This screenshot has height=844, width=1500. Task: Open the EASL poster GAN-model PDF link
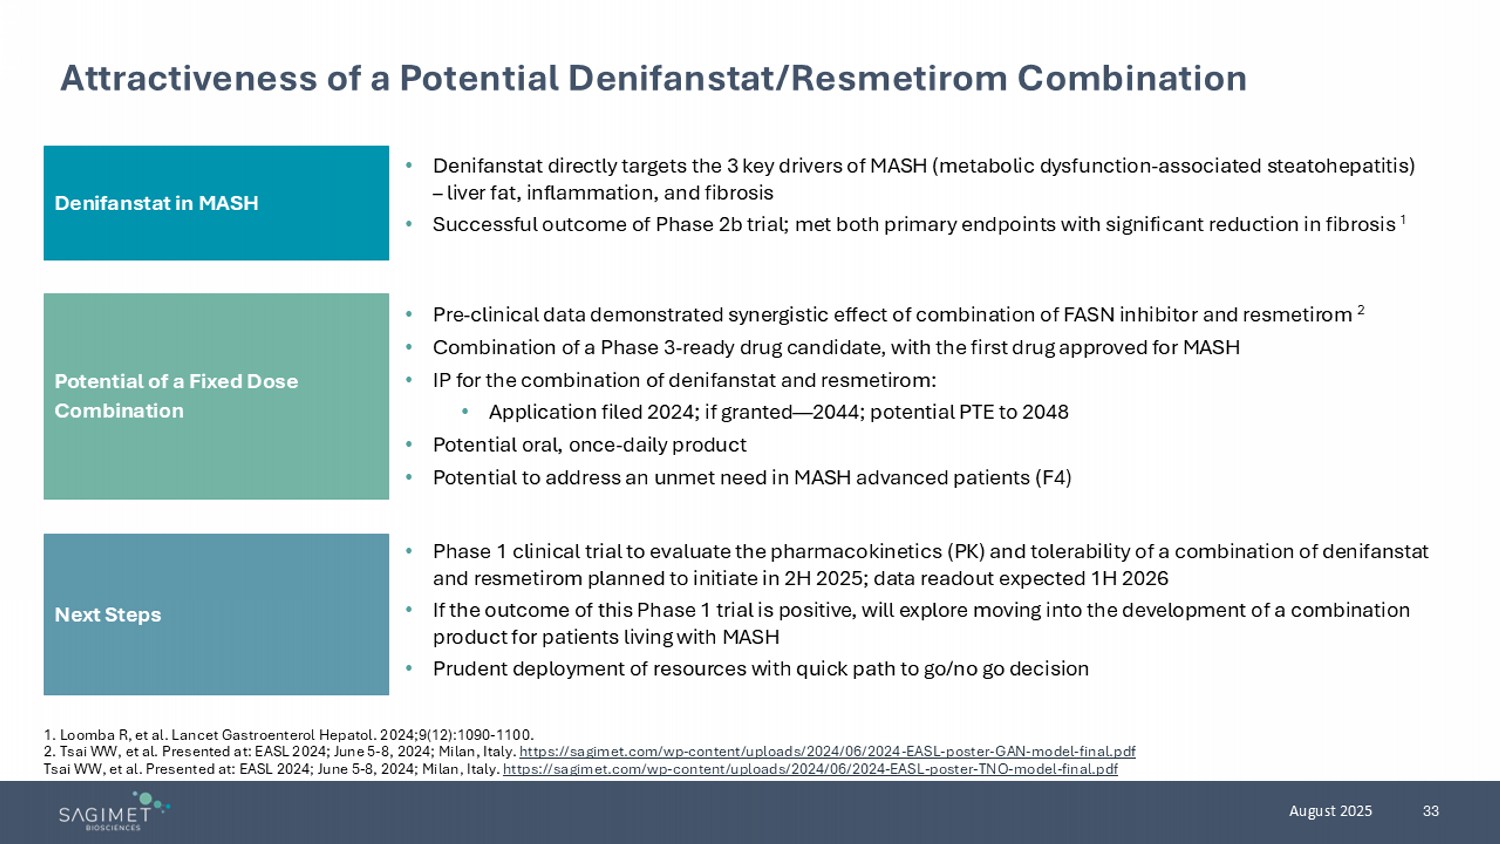[x=827, y=751]
